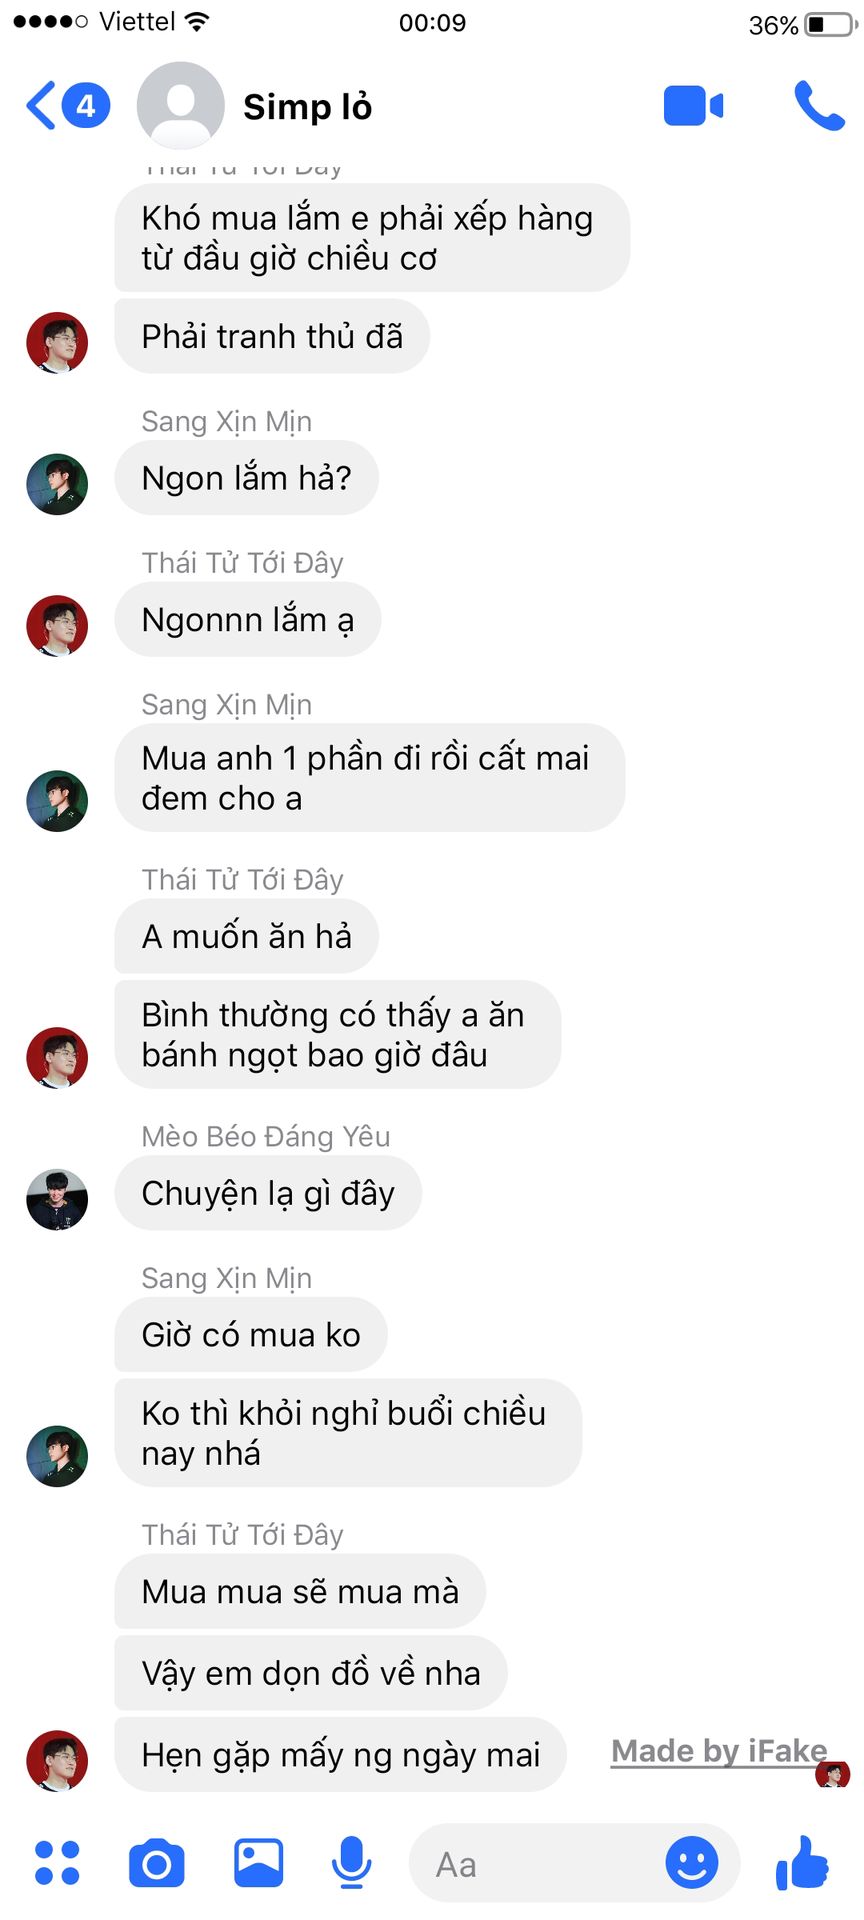This screenshot has height=1920, width=864.
Task: Tap avatar next to 'Ngon lắm hả?'
Action: click(x=57, y=484)
